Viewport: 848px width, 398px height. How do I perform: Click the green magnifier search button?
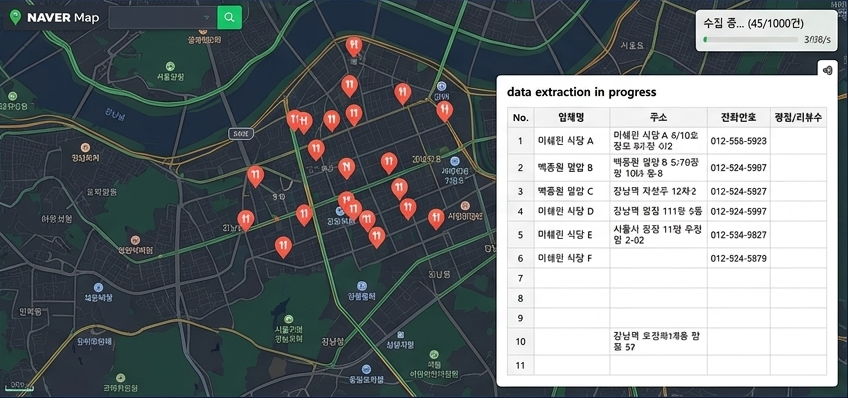(229, 17)
